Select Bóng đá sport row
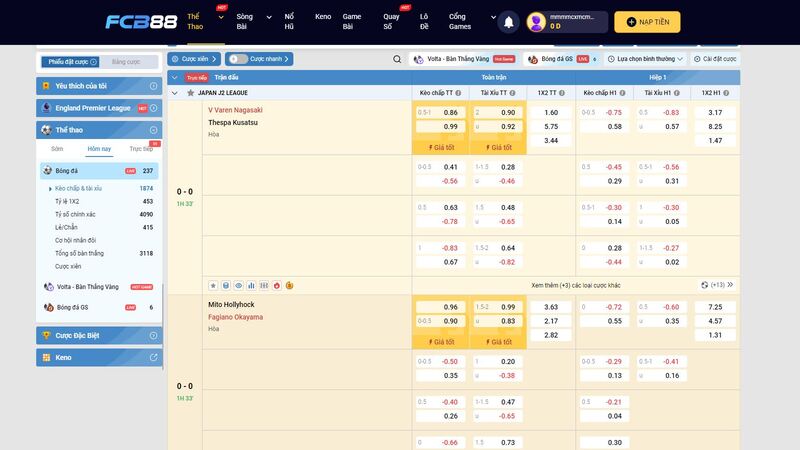This screenshot has width=800, height=450. 99,171
